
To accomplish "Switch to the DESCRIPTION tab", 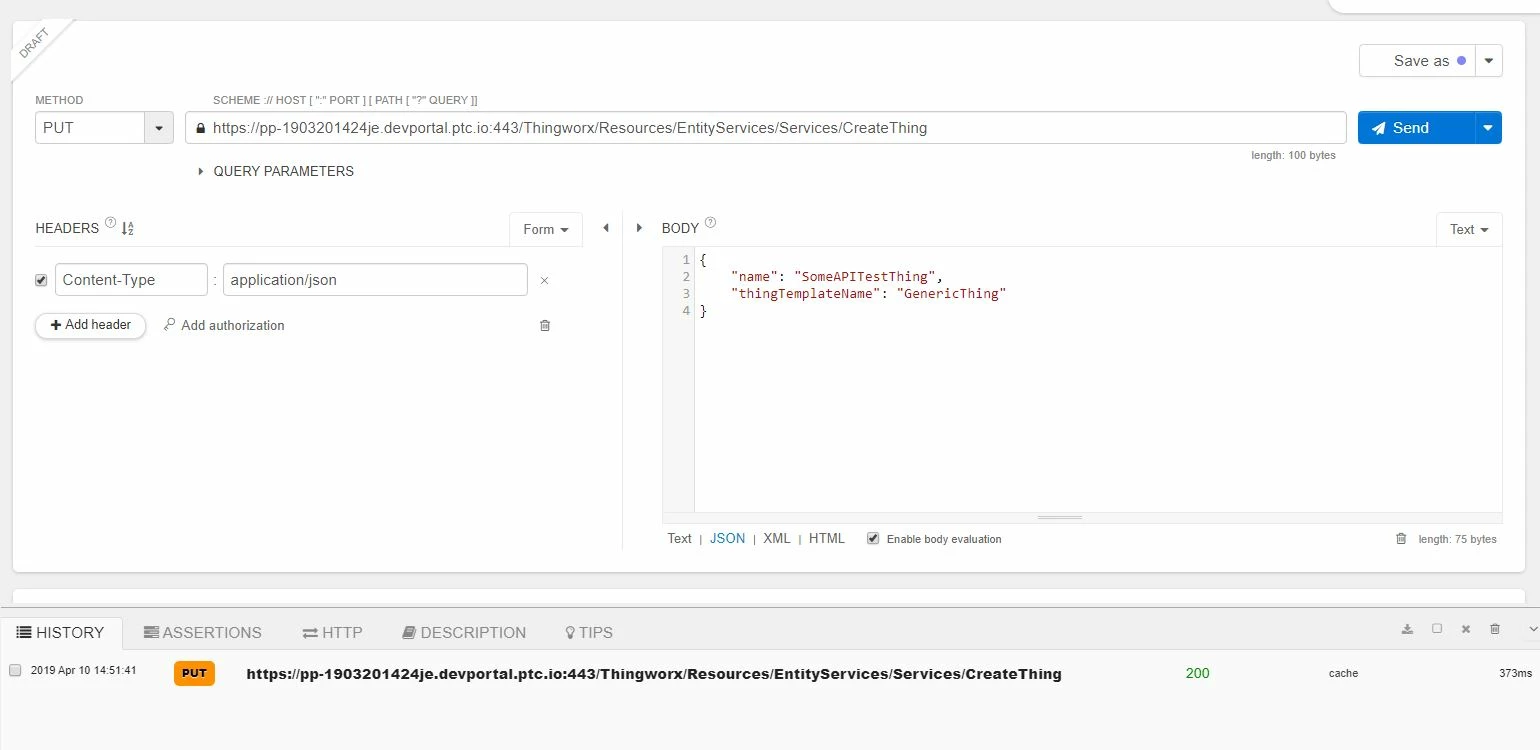I will coord(464,633).
